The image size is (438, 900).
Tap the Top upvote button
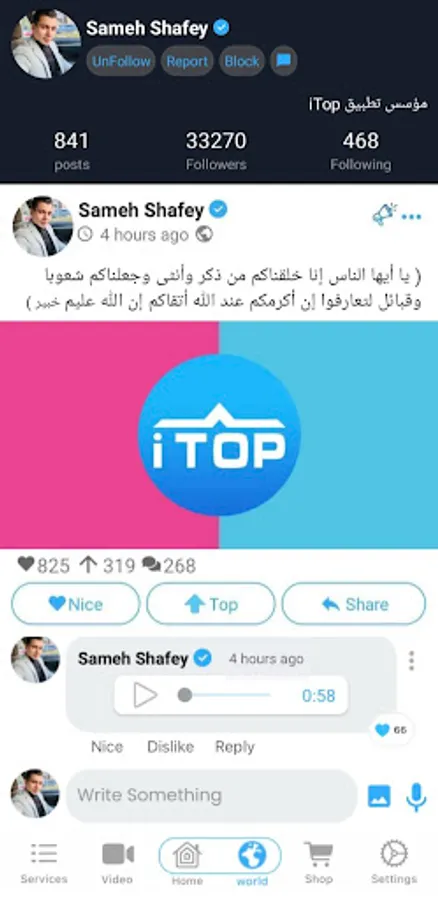211,604
